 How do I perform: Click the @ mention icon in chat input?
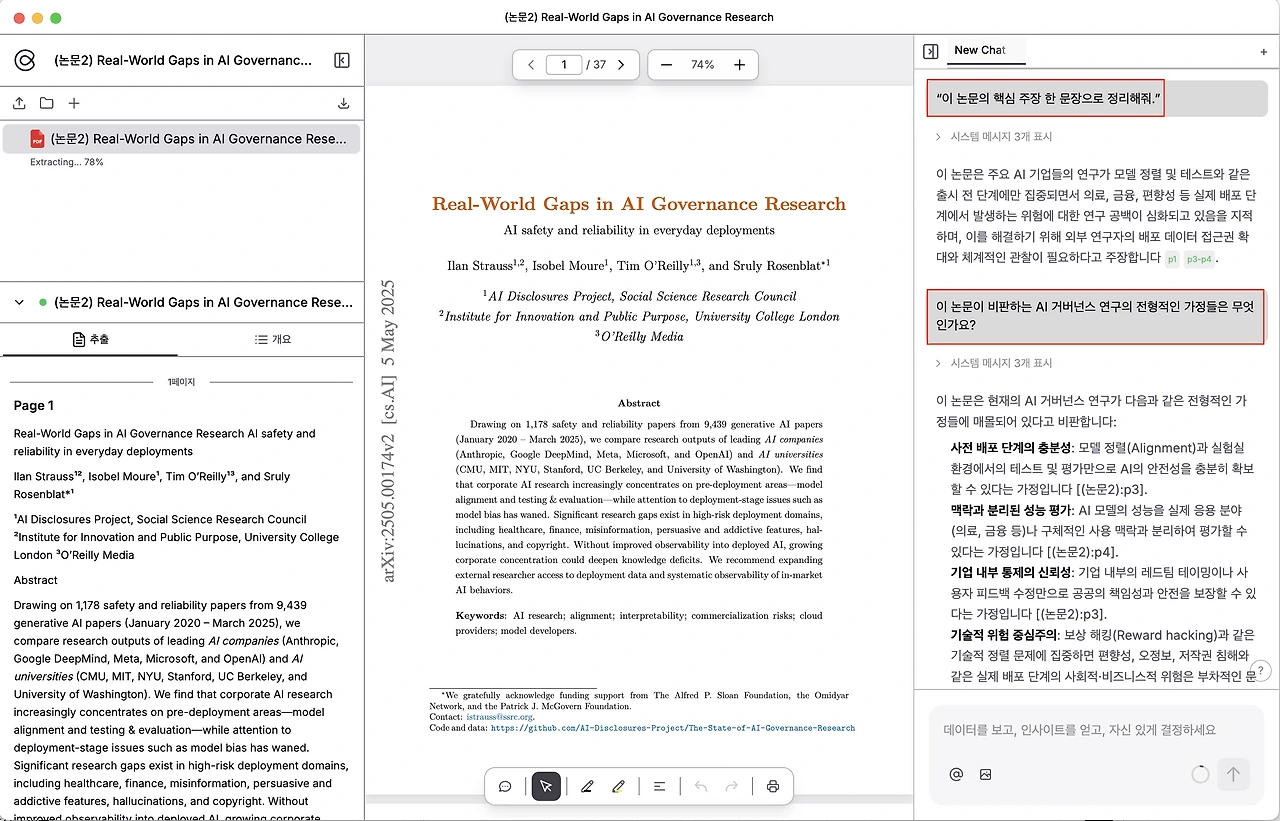point(956,774)
